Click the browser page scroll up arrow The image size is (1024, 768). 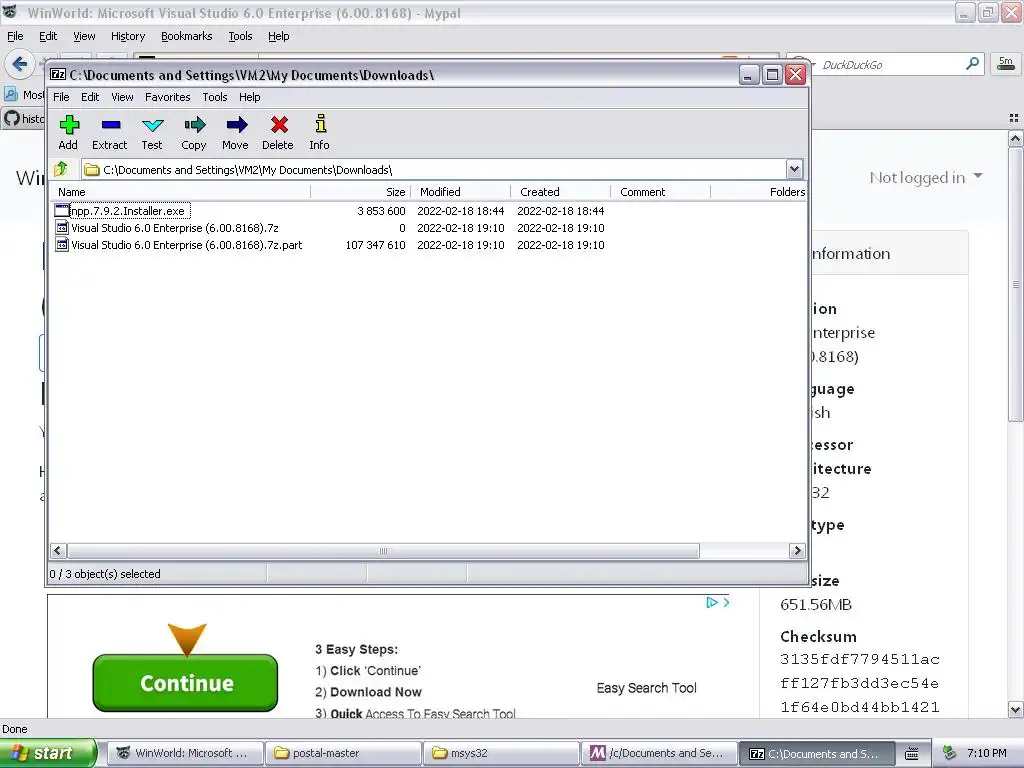[x=1016, y=138]
